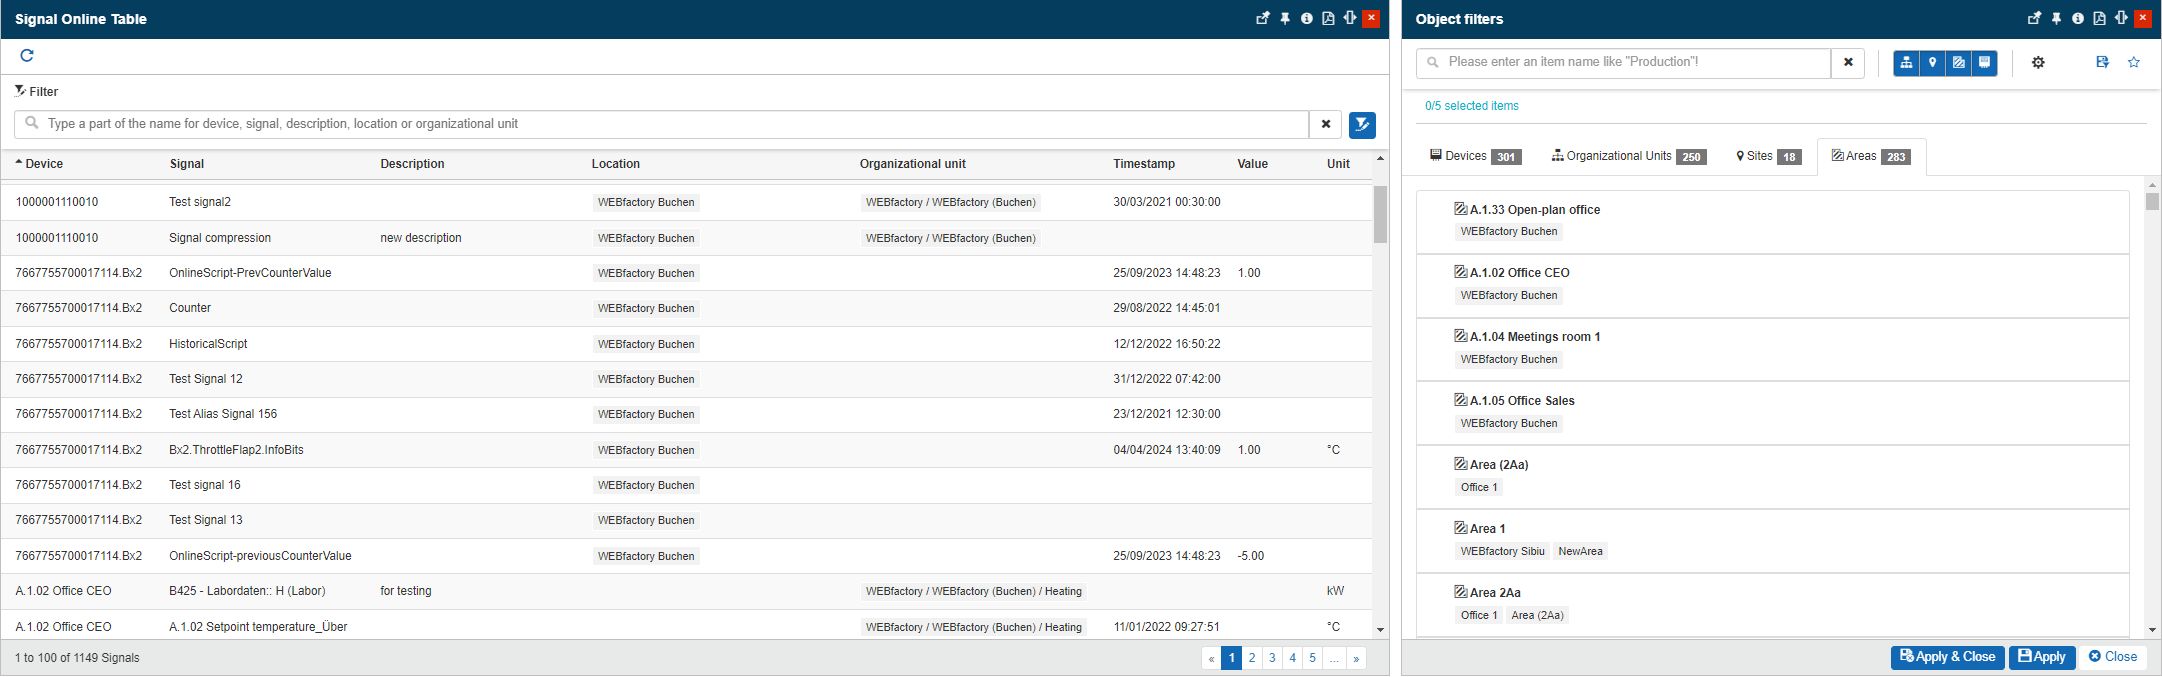Go to page 3 of signals

(1272, 658)
